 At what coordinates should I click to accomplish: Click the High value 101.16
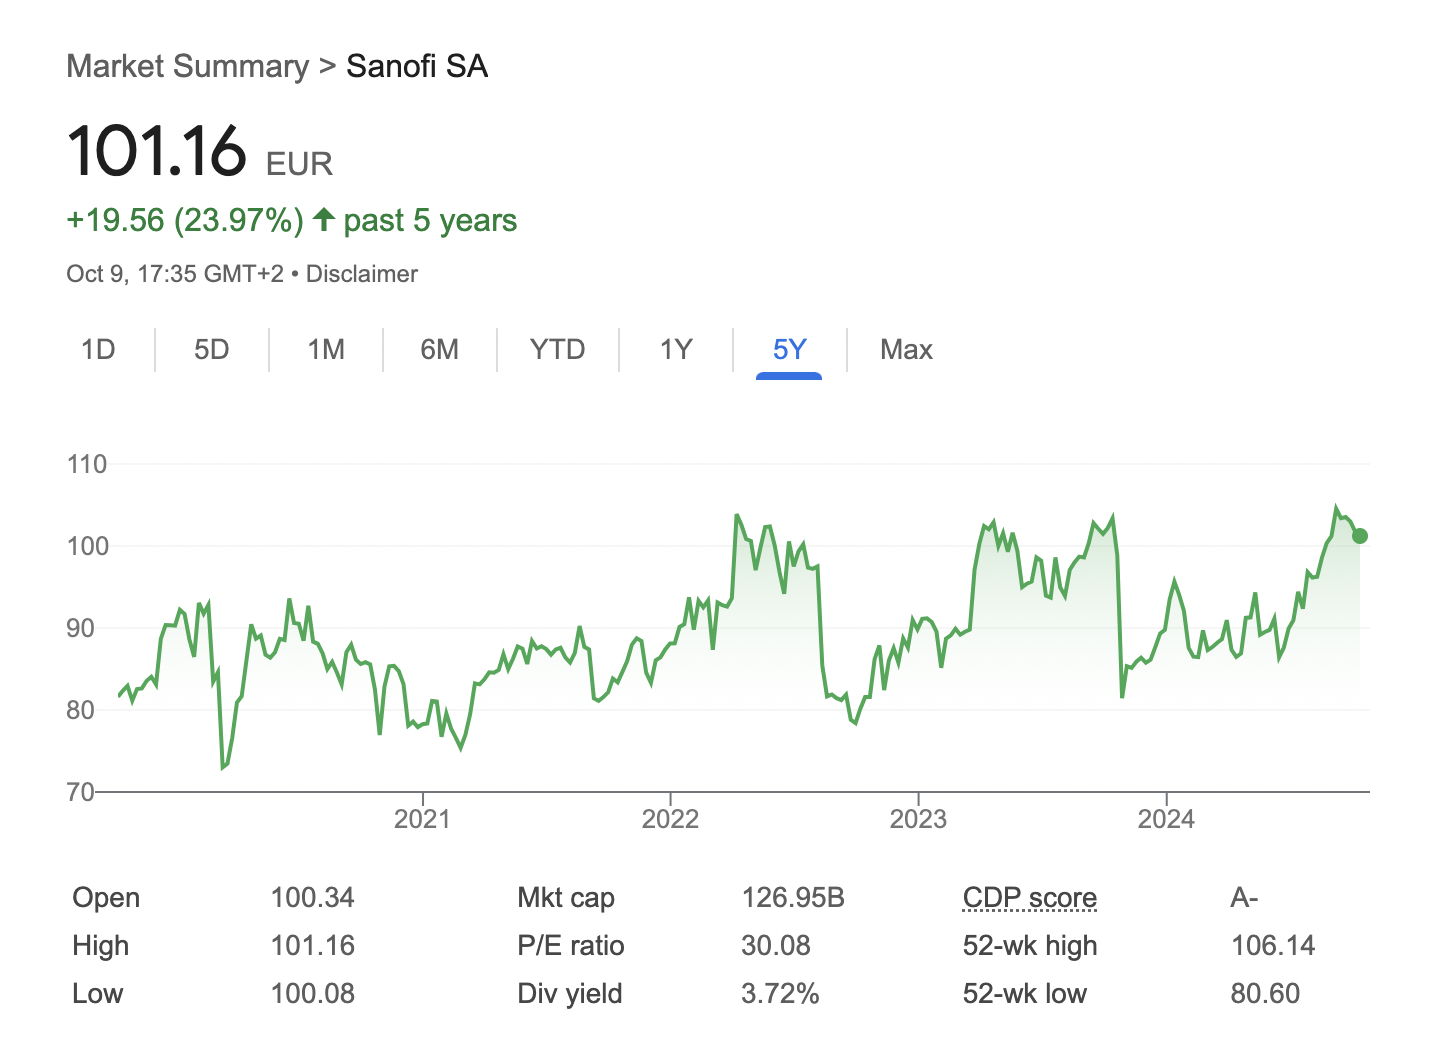click(x=312, y=946)
